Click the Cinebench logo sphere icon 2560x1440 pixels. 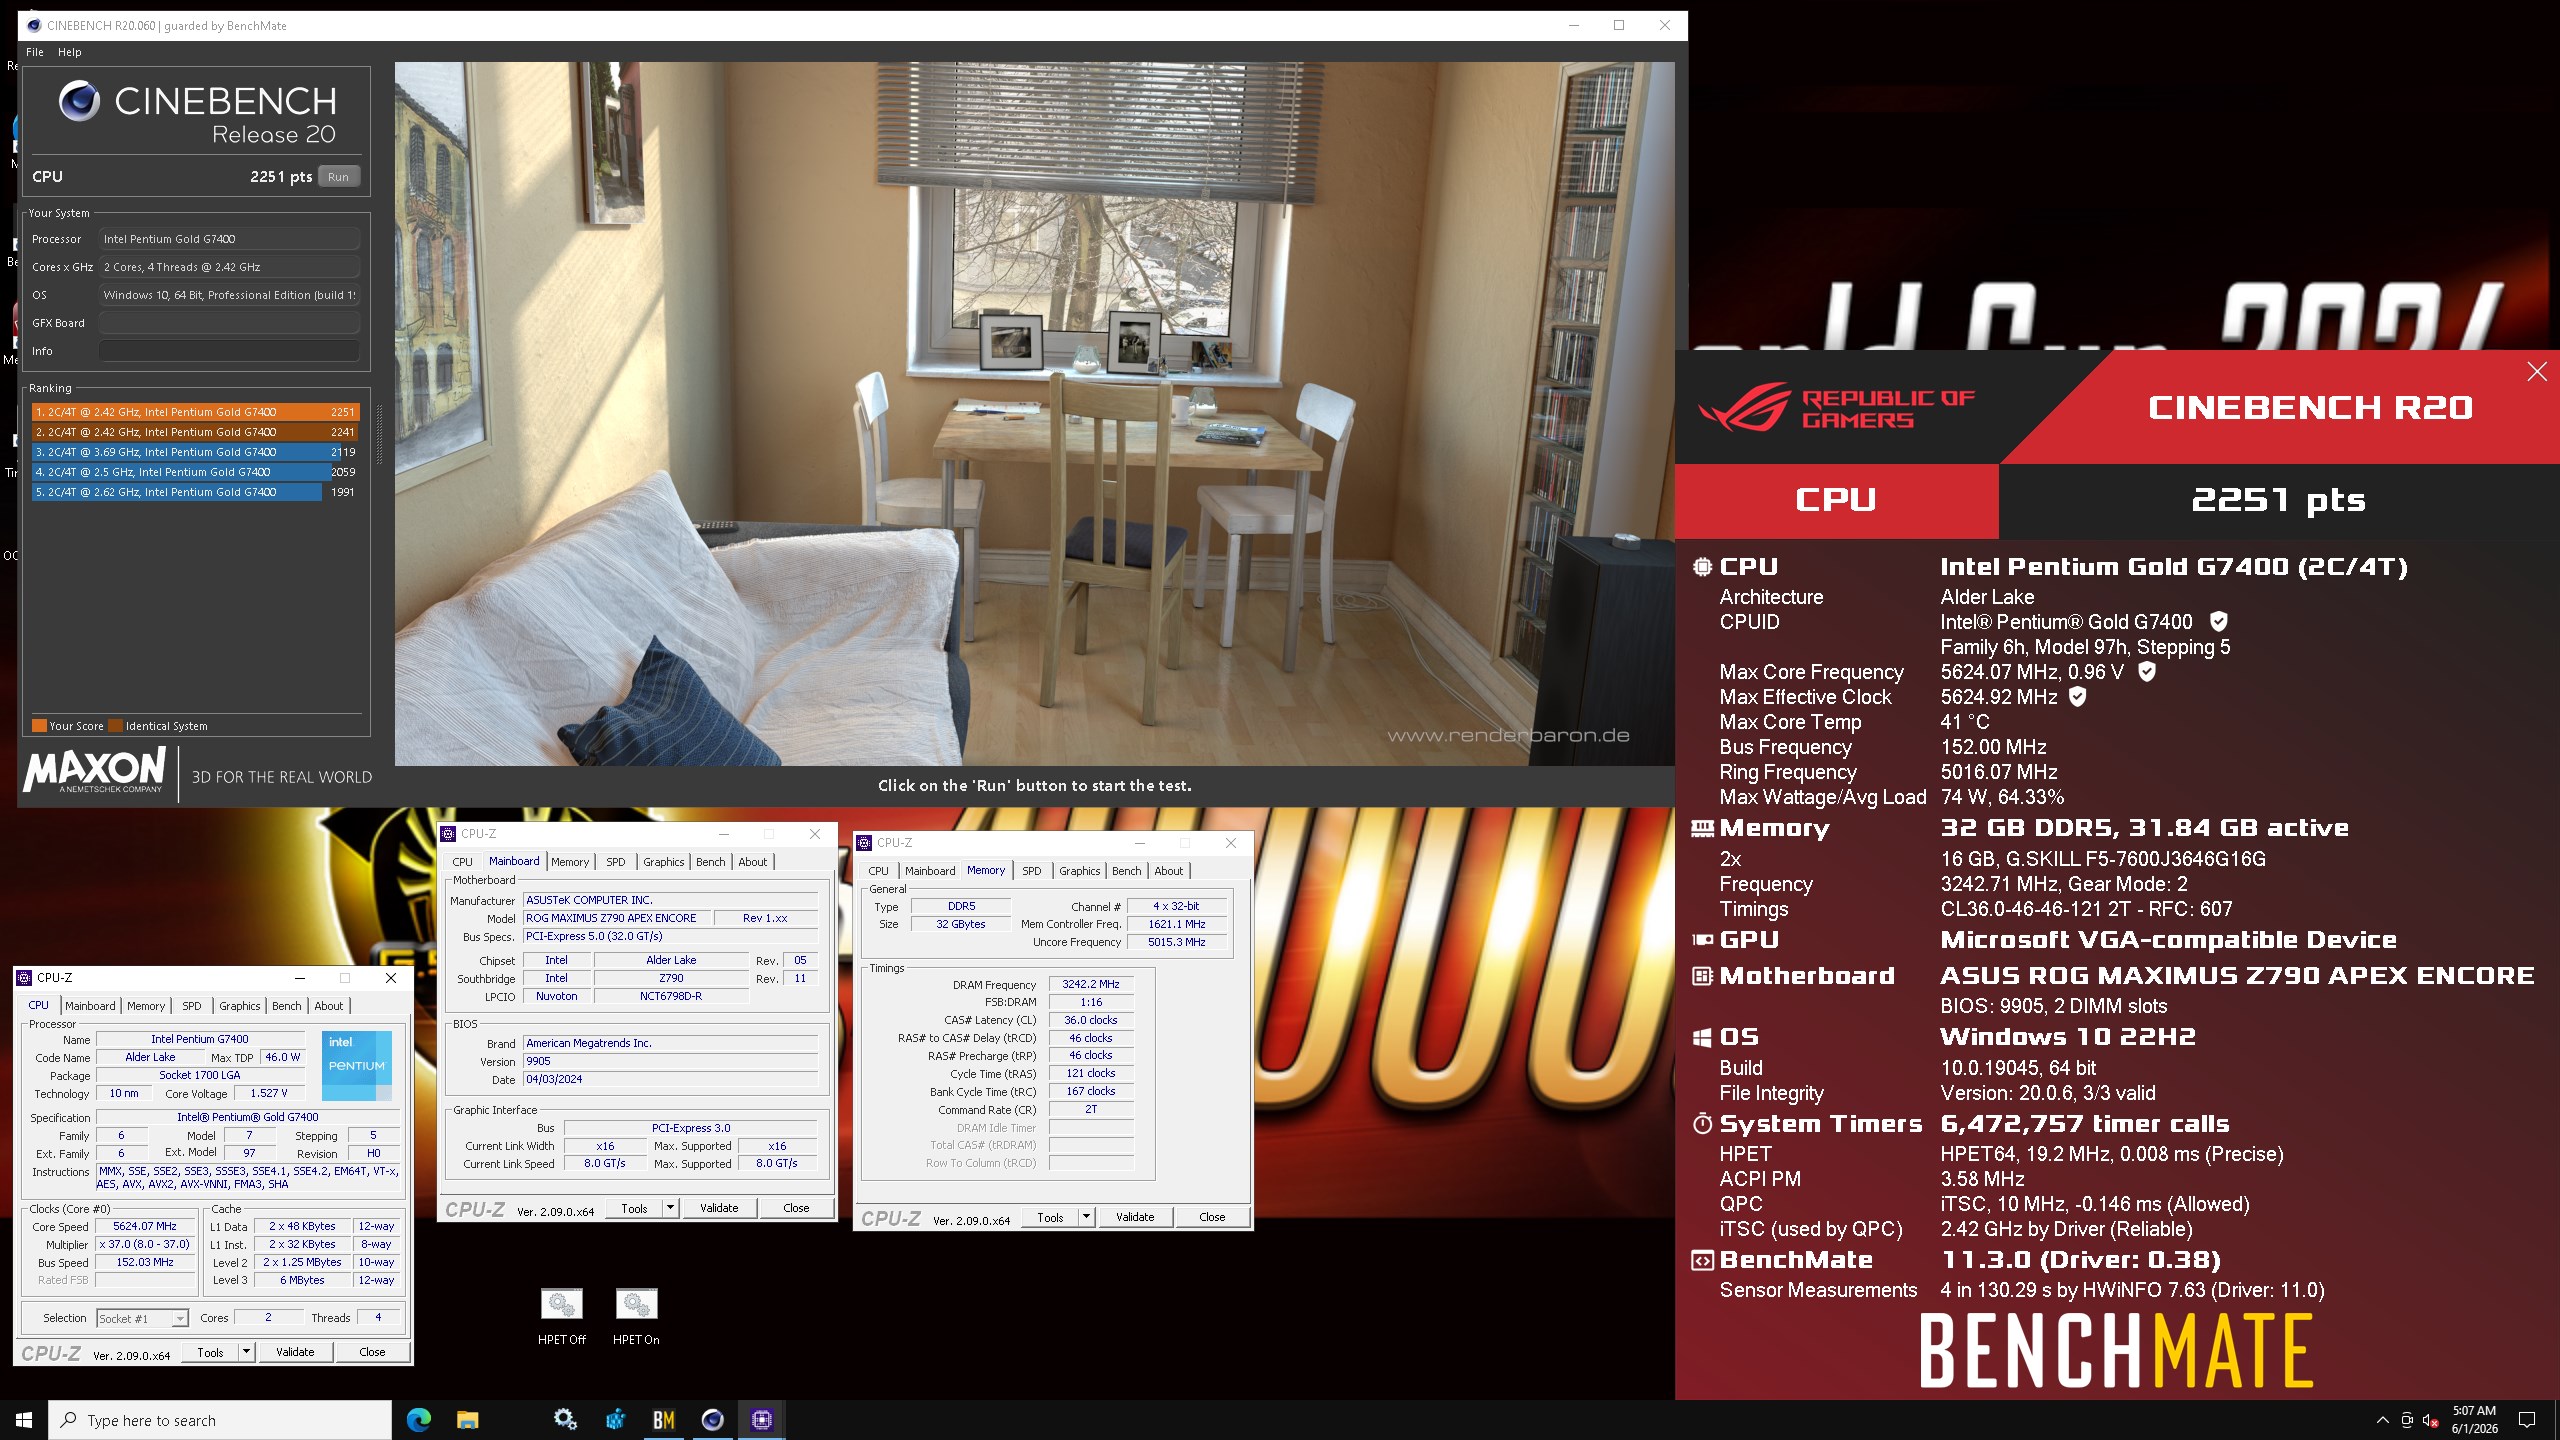click(79, 101)
